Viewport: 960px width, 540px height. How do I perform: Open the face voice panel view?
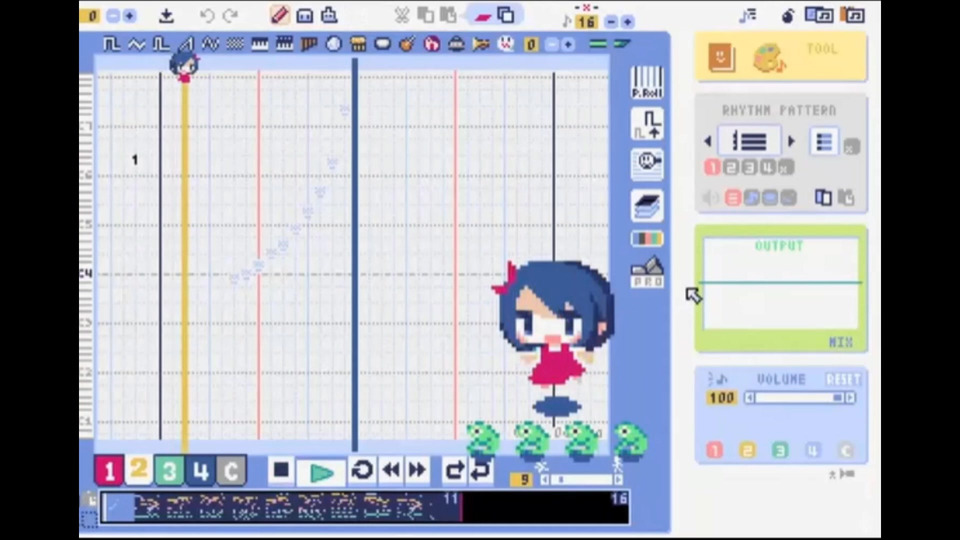[x=647, y=164]
